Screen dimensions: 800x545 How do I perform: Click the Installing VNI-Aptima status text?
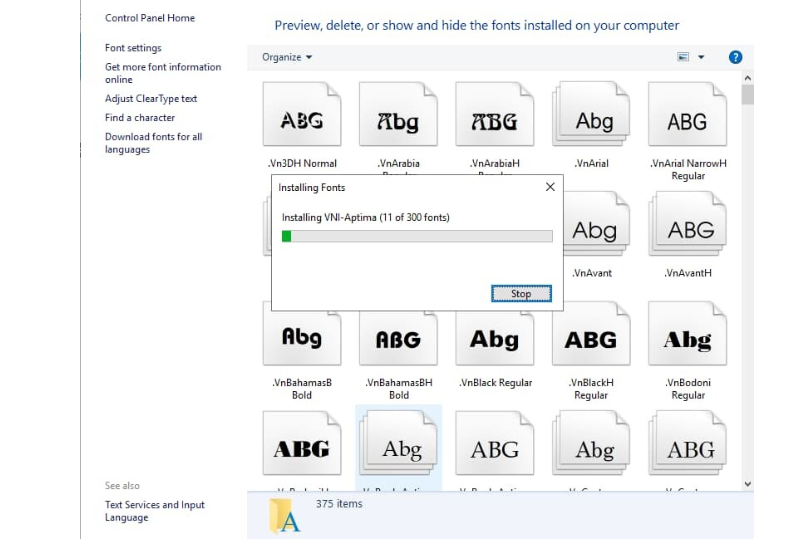tap(365, 217)
